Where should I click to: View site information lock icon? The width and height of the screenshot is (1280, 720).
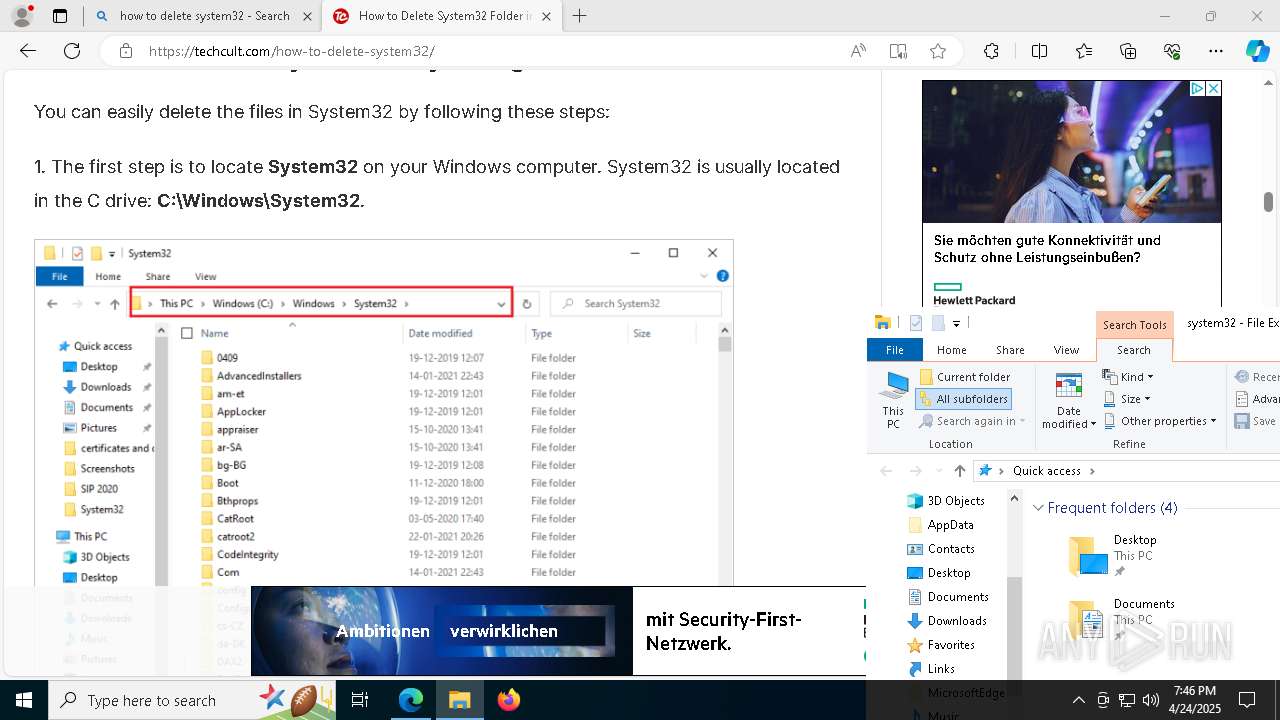tap(126, 51)
